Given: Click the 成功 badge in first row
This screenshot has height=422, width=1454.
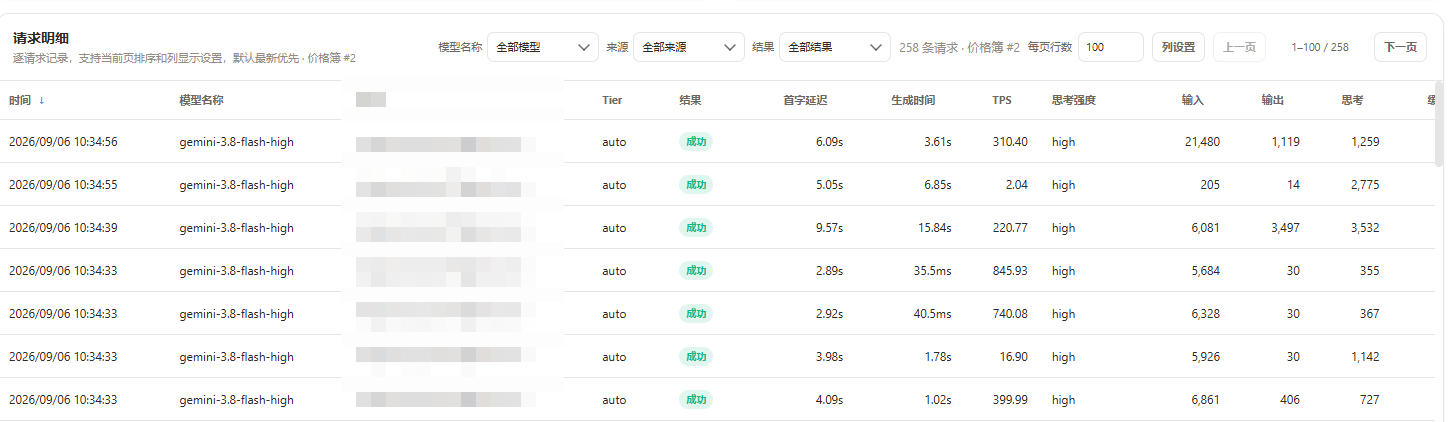Looking at the screenshot, I should pos(695,142).
